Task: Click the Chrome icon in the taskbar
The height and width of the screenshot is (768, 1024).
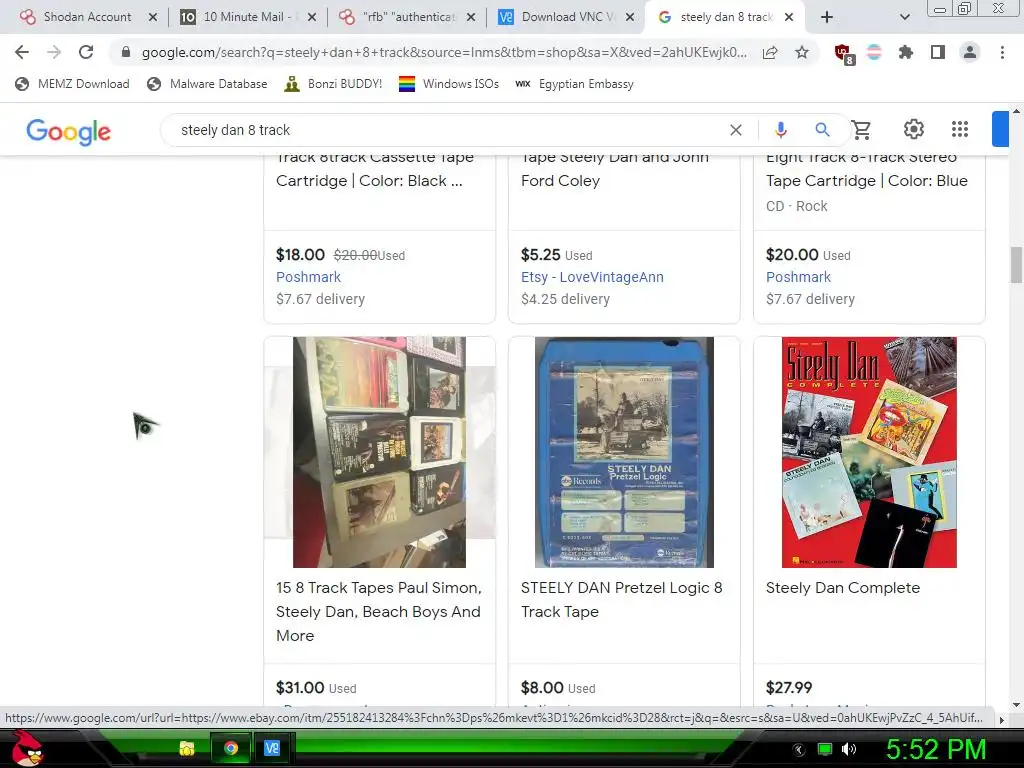Action: [231, 748]
